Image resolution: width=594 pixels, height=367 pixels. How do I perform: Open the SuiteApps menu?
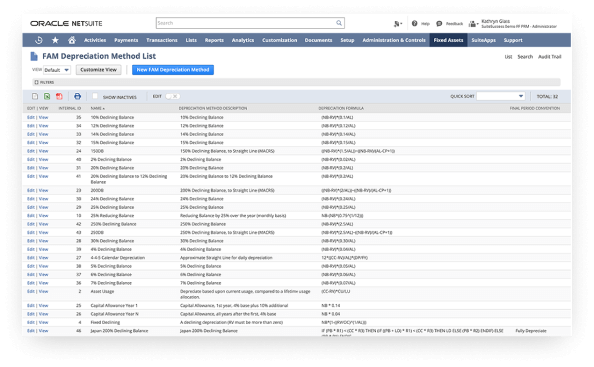pos(483,40)
